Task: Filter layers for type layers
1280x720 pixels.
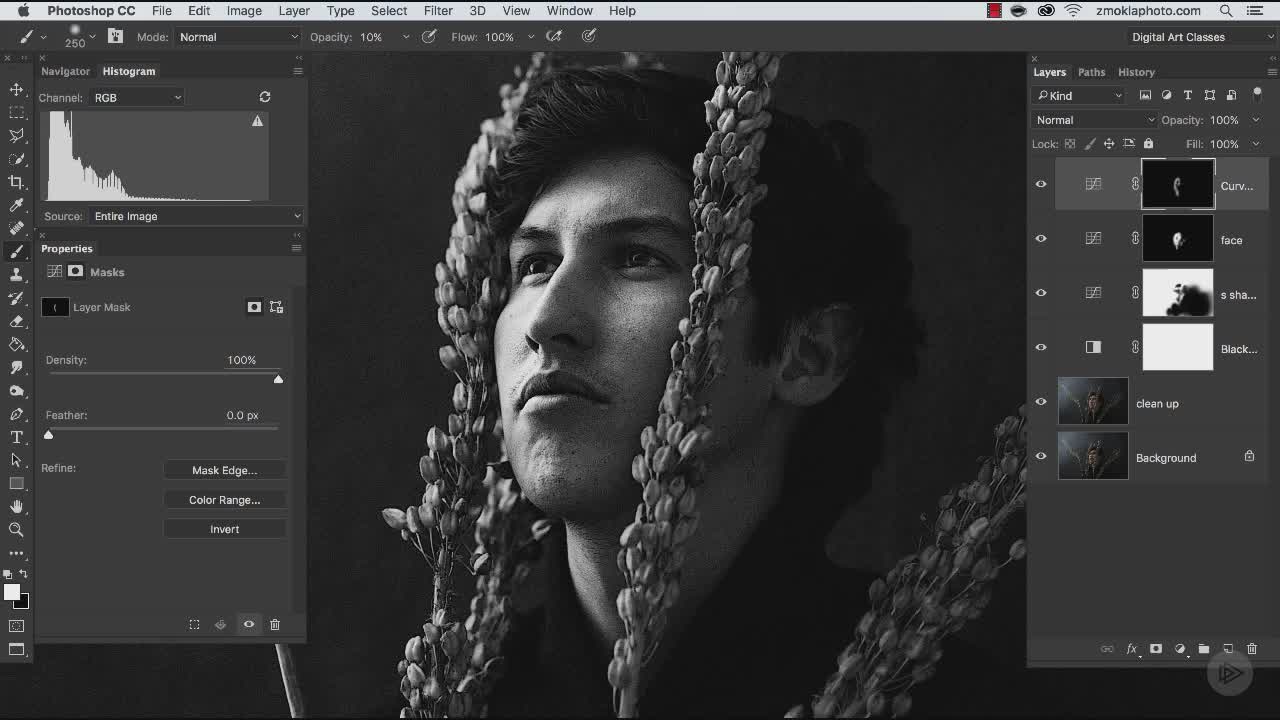Action: click(1188, 95)
